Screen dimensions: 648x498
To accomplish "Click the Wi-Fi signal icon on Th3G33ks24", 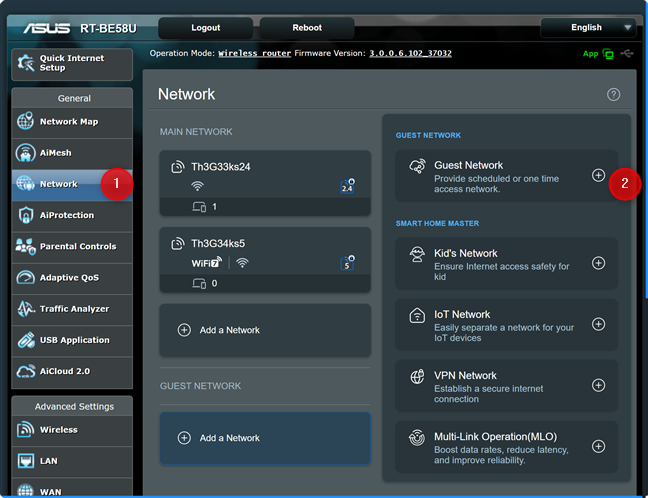I will coord(198,186).
